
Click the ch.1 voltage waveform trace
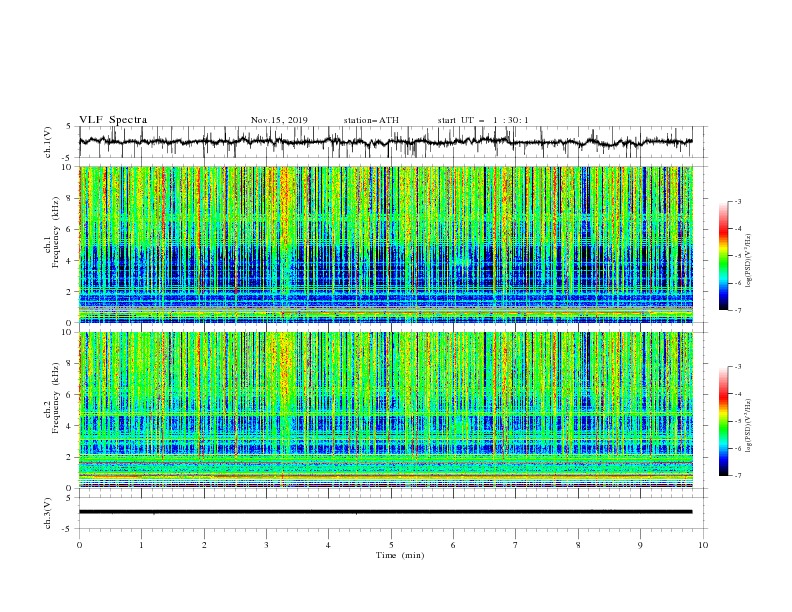tap(385, 142)
